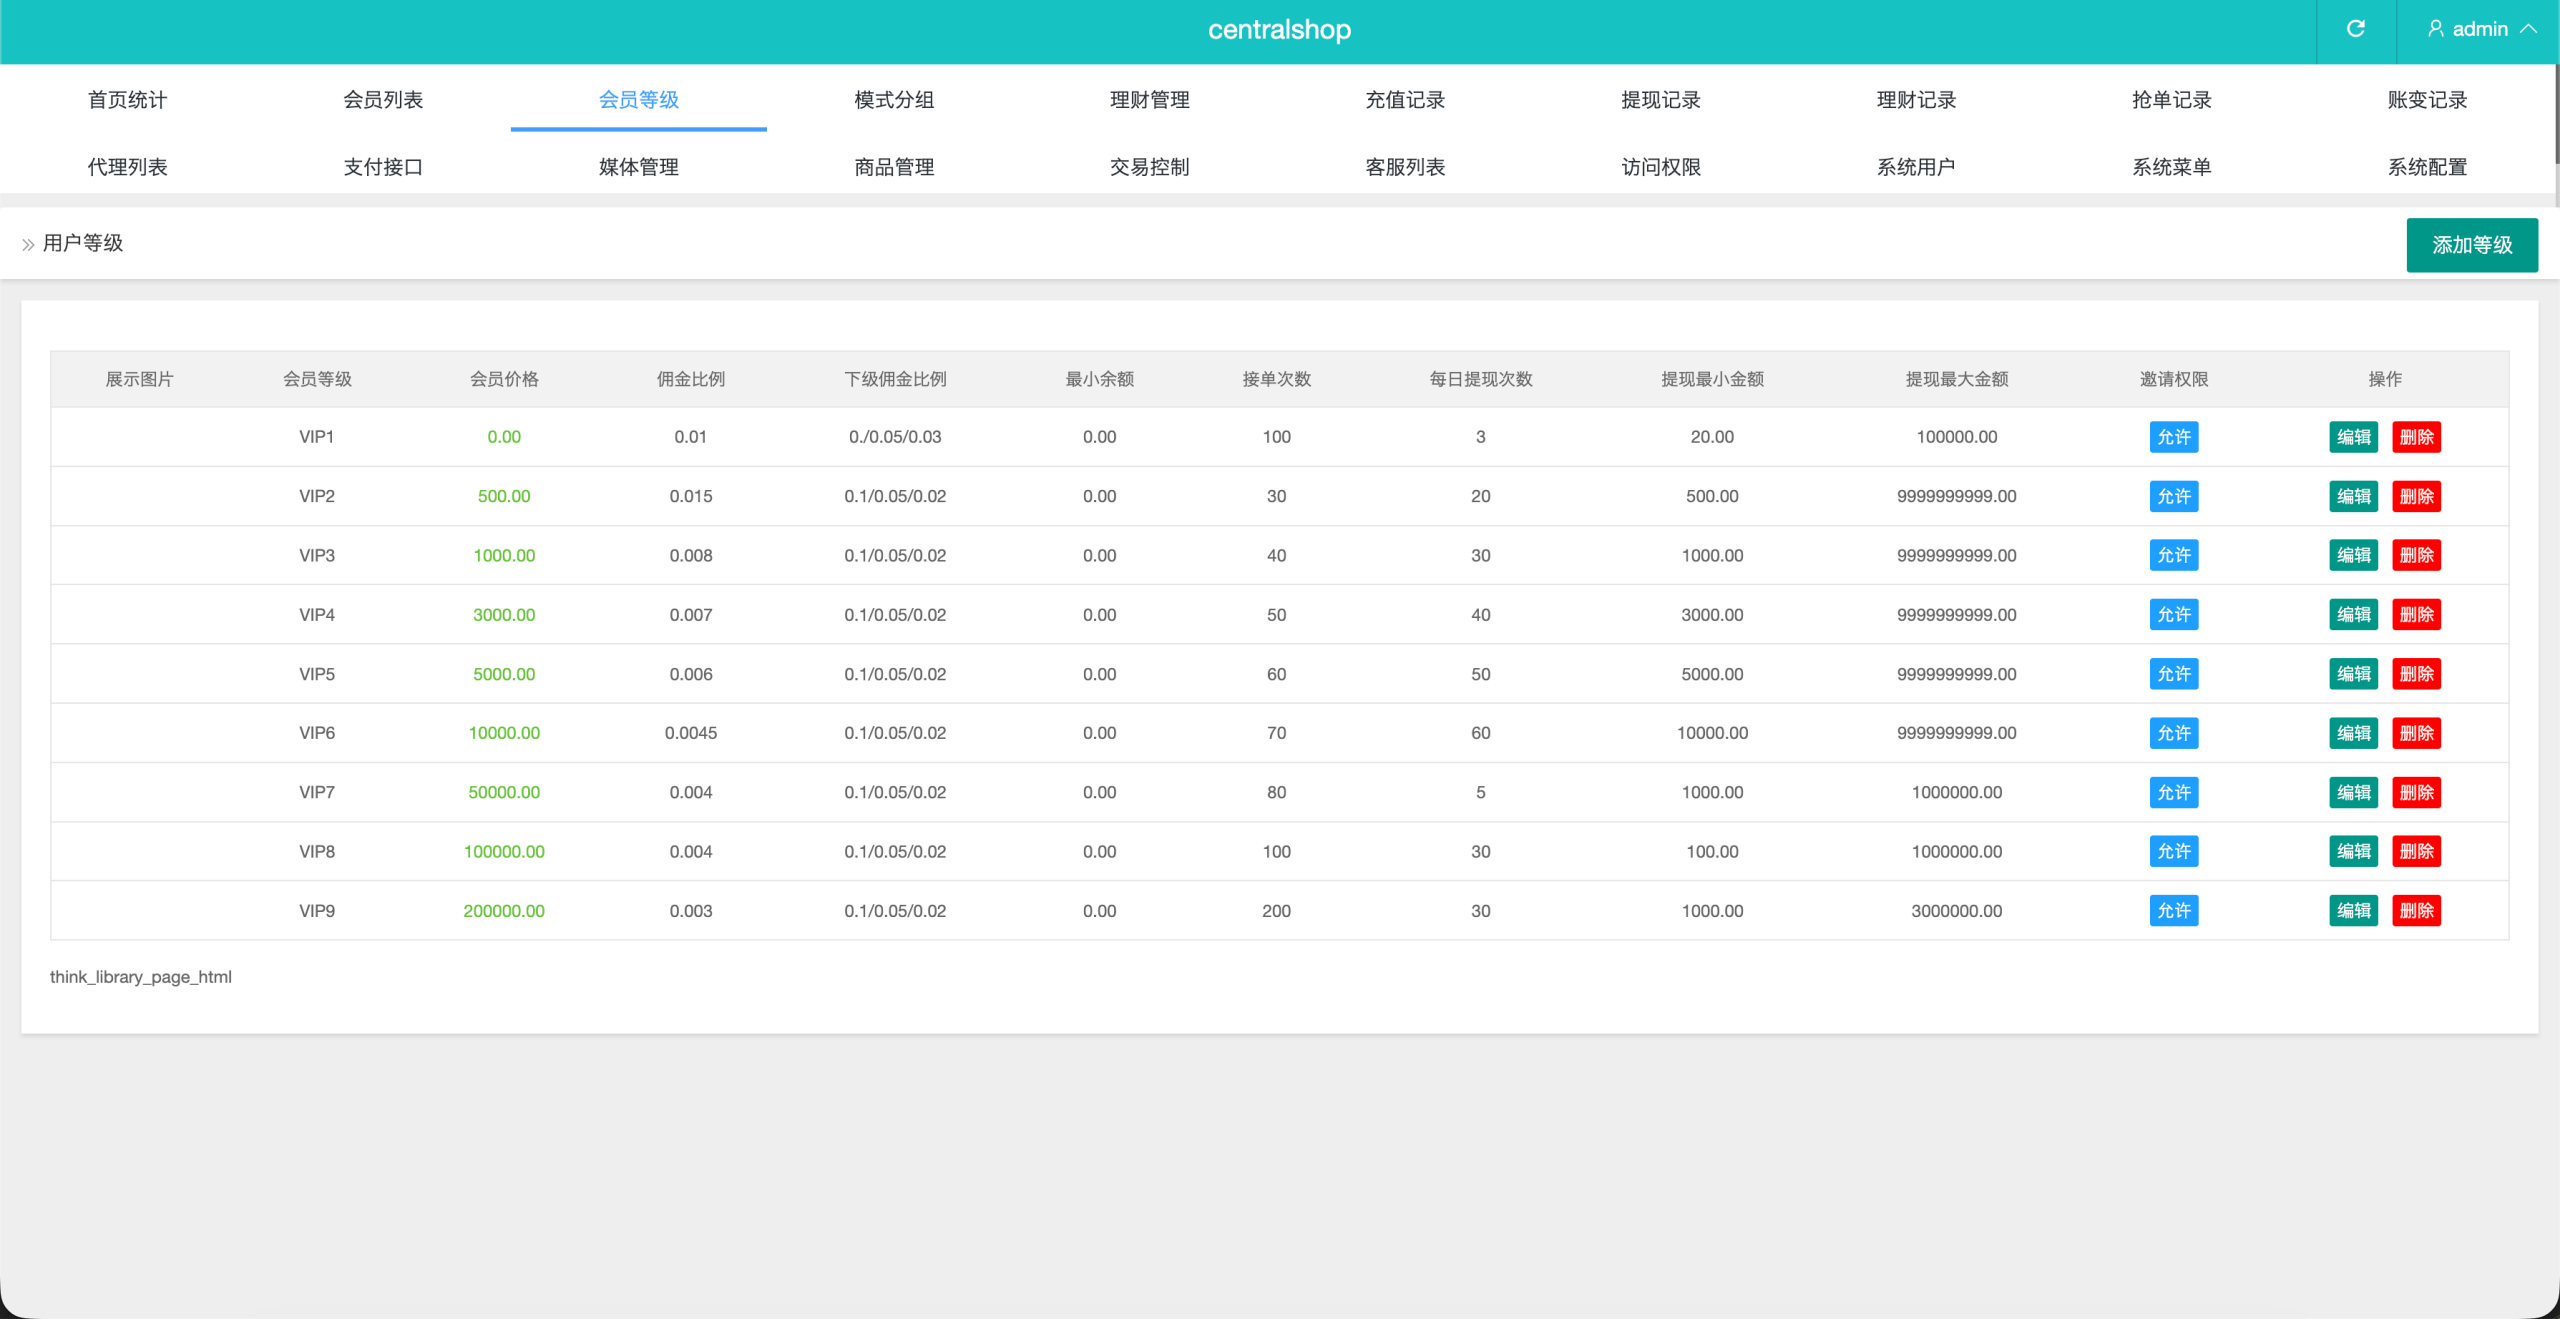Go to 系统配置 menu item
This screenshot has width=2560, height=1319.
[2427, 167]
